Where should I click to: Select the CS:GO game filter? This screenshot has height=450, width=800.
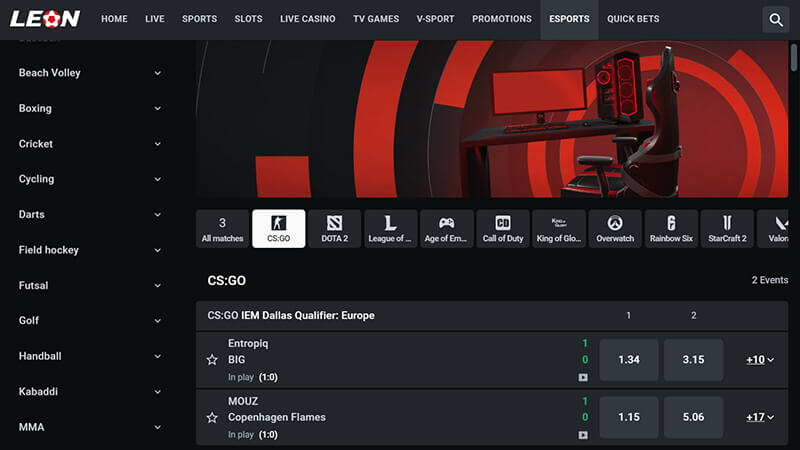tap(279, 229)
